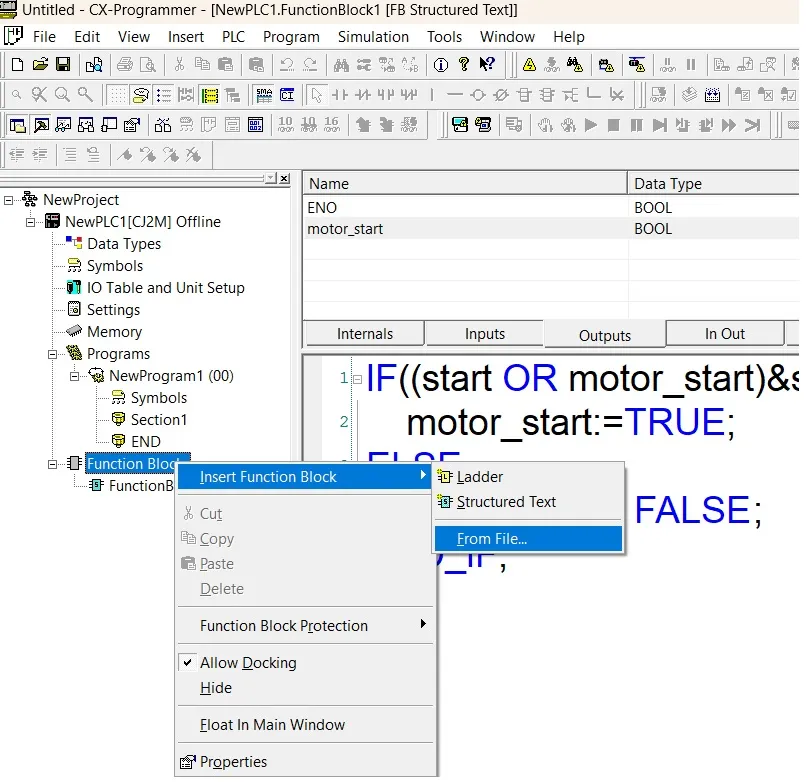
Task: Pause the simulation using the toolbar
Action: (x=634, y=124)
